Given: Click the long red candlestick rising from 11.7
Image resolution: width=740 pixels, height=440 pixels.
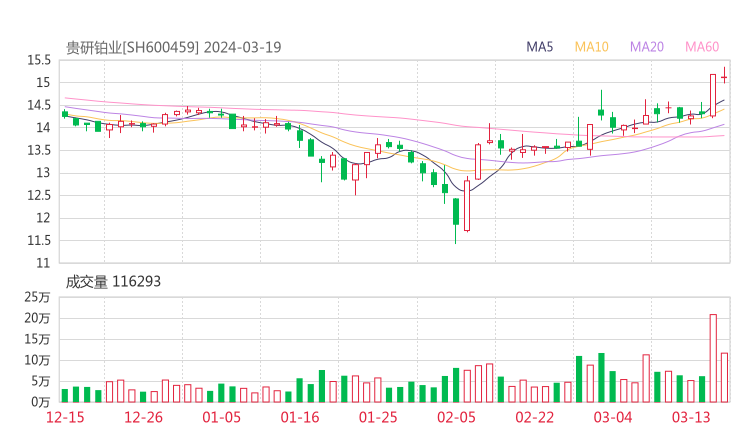Looking at the screenshot, I should (x=467, y=205).
